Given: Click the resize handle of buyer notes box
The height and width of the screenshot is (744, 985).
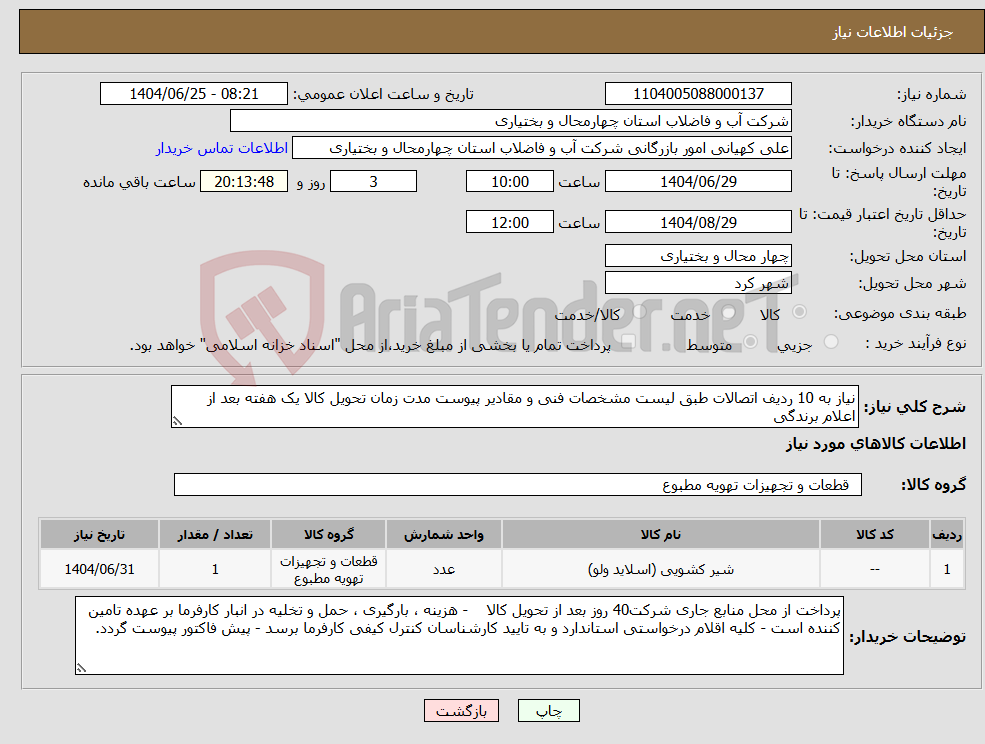Looking at the screenshot, I should pos(81,669).
